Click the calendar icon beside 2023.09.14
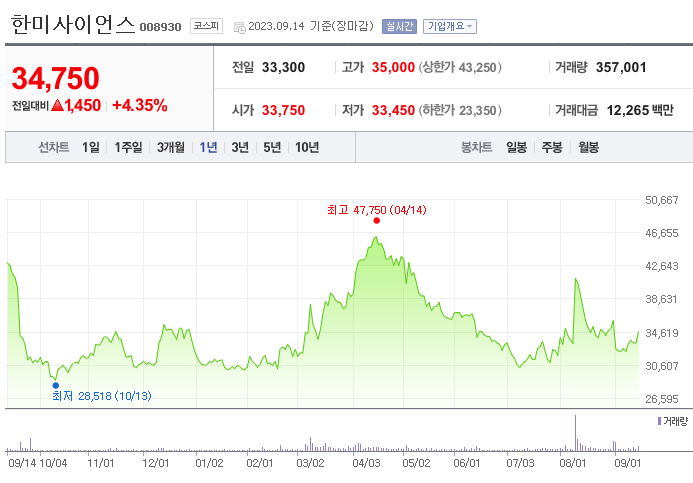The height and width of the screenshot is (483, 693). point(240,27)
